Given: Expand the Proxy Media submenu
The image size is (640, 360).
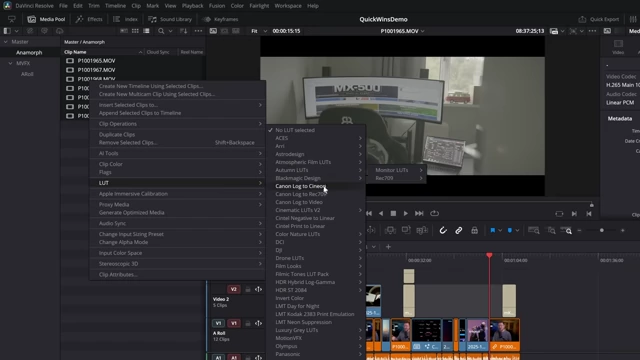Looking at the screenshot, I should tap(178, 204).
